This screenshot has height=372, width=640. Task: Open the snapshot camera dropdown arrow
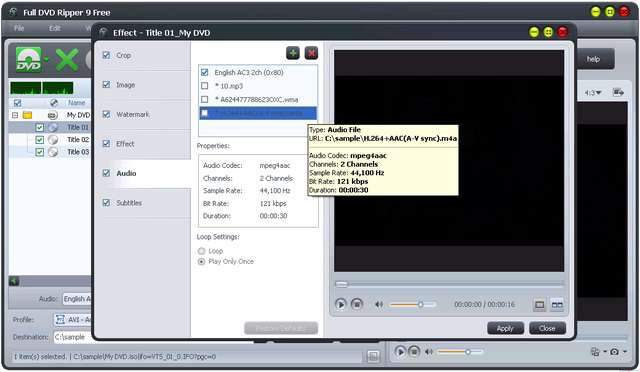click(x=625, y=352)
